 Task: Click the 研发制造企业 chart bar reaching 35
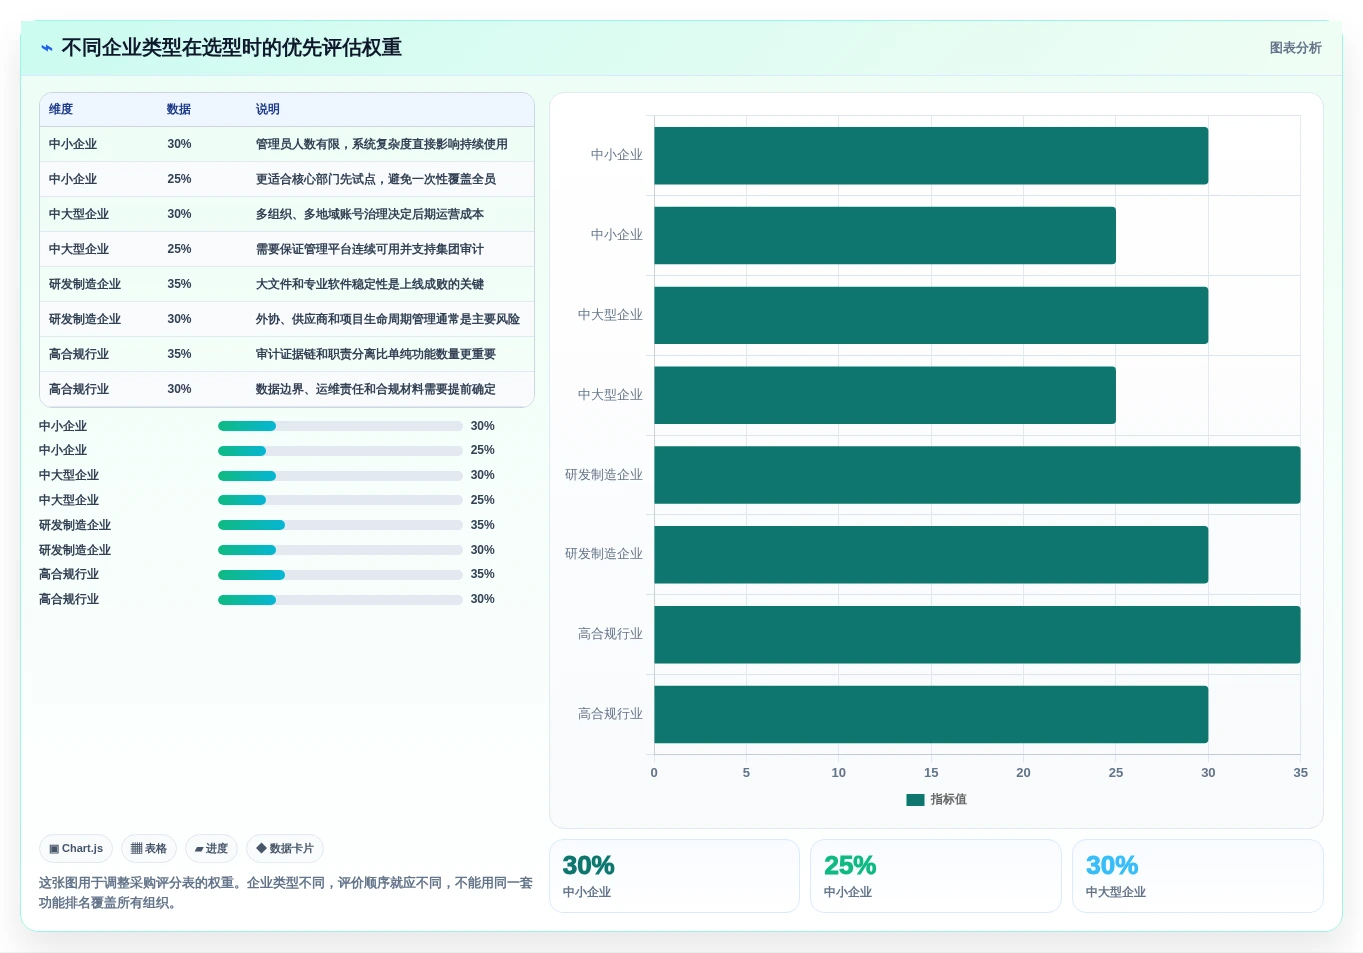[x=977, y=475]
